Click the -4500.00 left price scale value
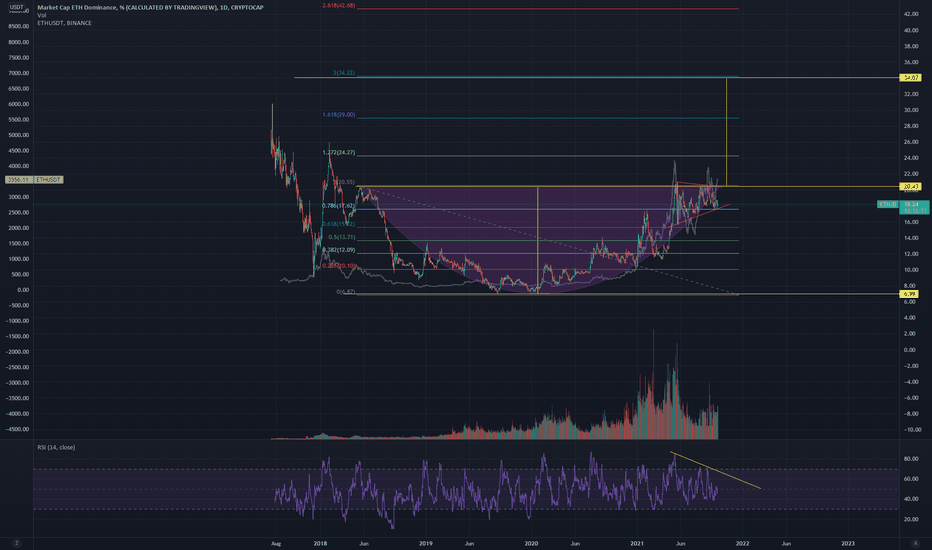Screen dimensions: 932x550 pos(17,429)
